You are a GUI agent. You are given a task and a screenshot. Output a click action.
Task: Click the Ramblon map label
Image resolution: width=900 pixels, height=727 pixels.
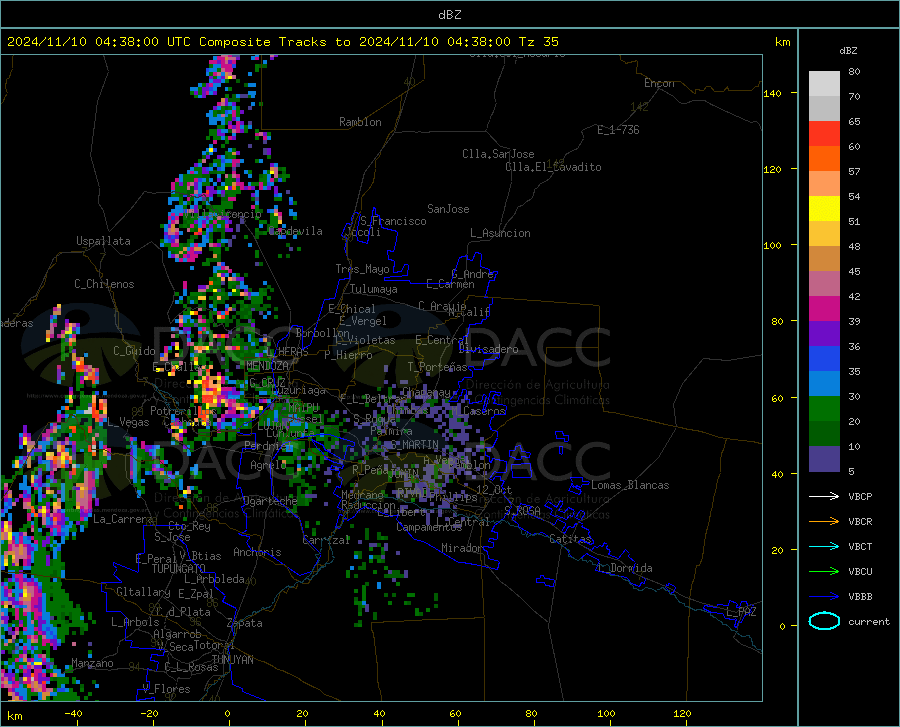360,122
